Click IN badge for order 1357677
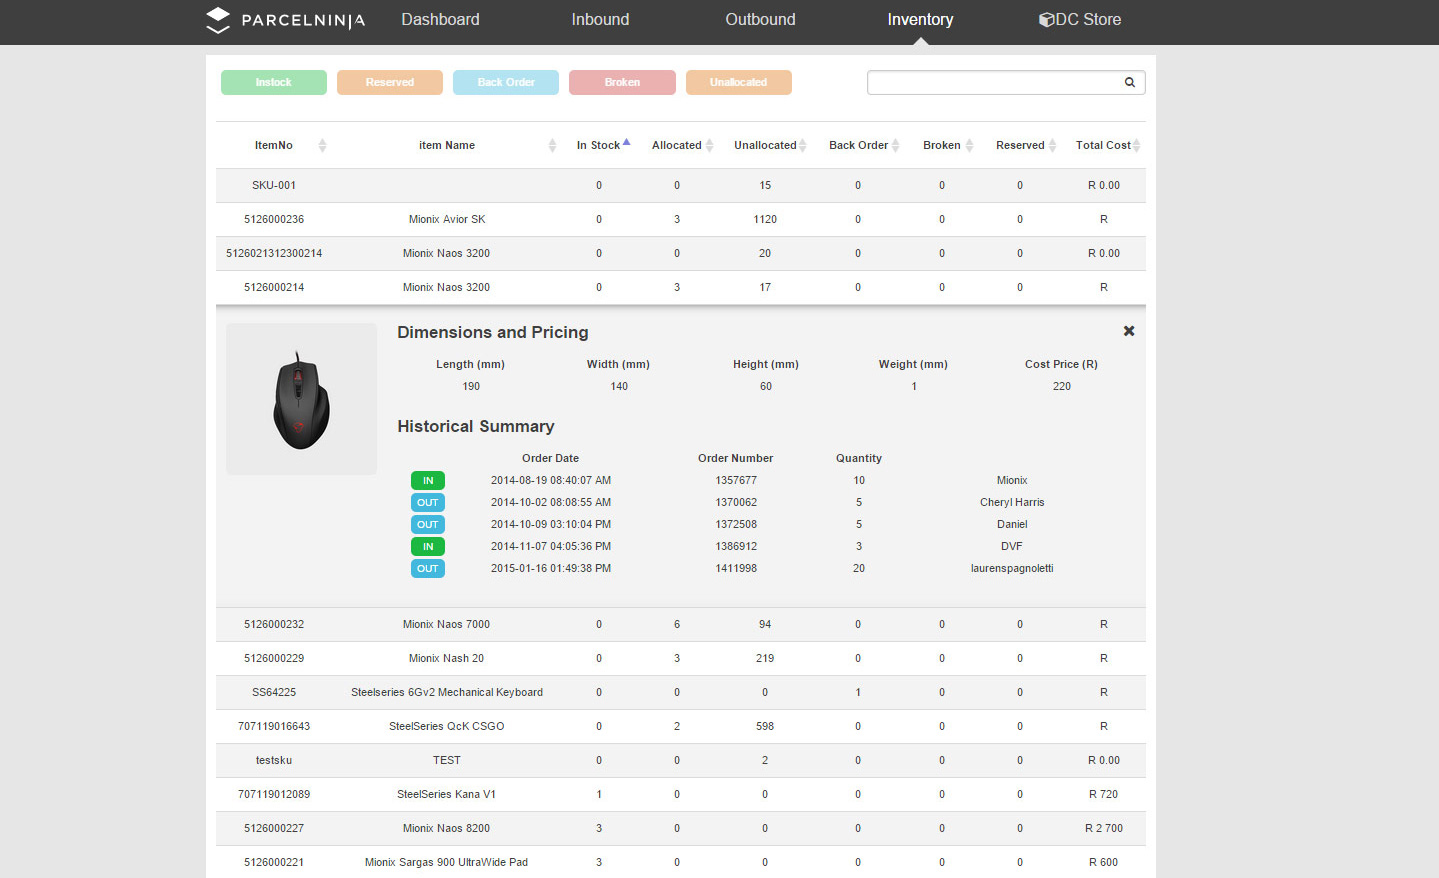 click(428, 481)
